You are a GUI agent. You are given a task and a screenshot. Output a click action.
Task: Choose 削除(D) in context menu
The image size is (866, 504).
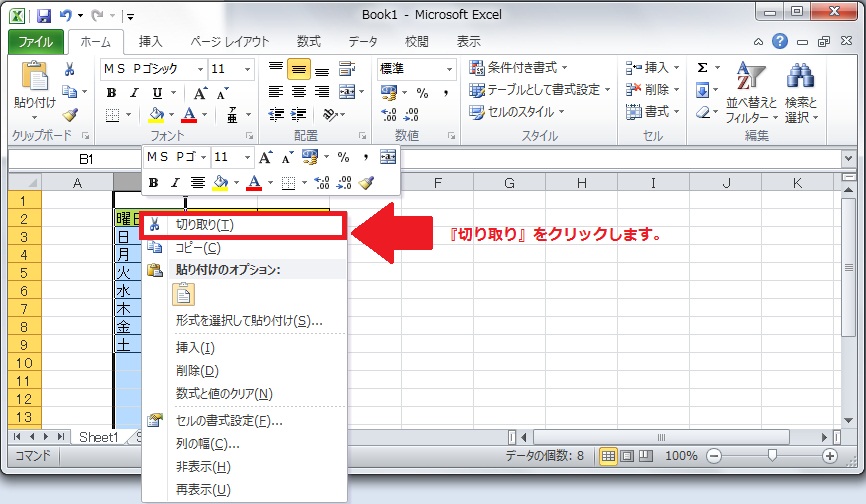coord(245,371)
